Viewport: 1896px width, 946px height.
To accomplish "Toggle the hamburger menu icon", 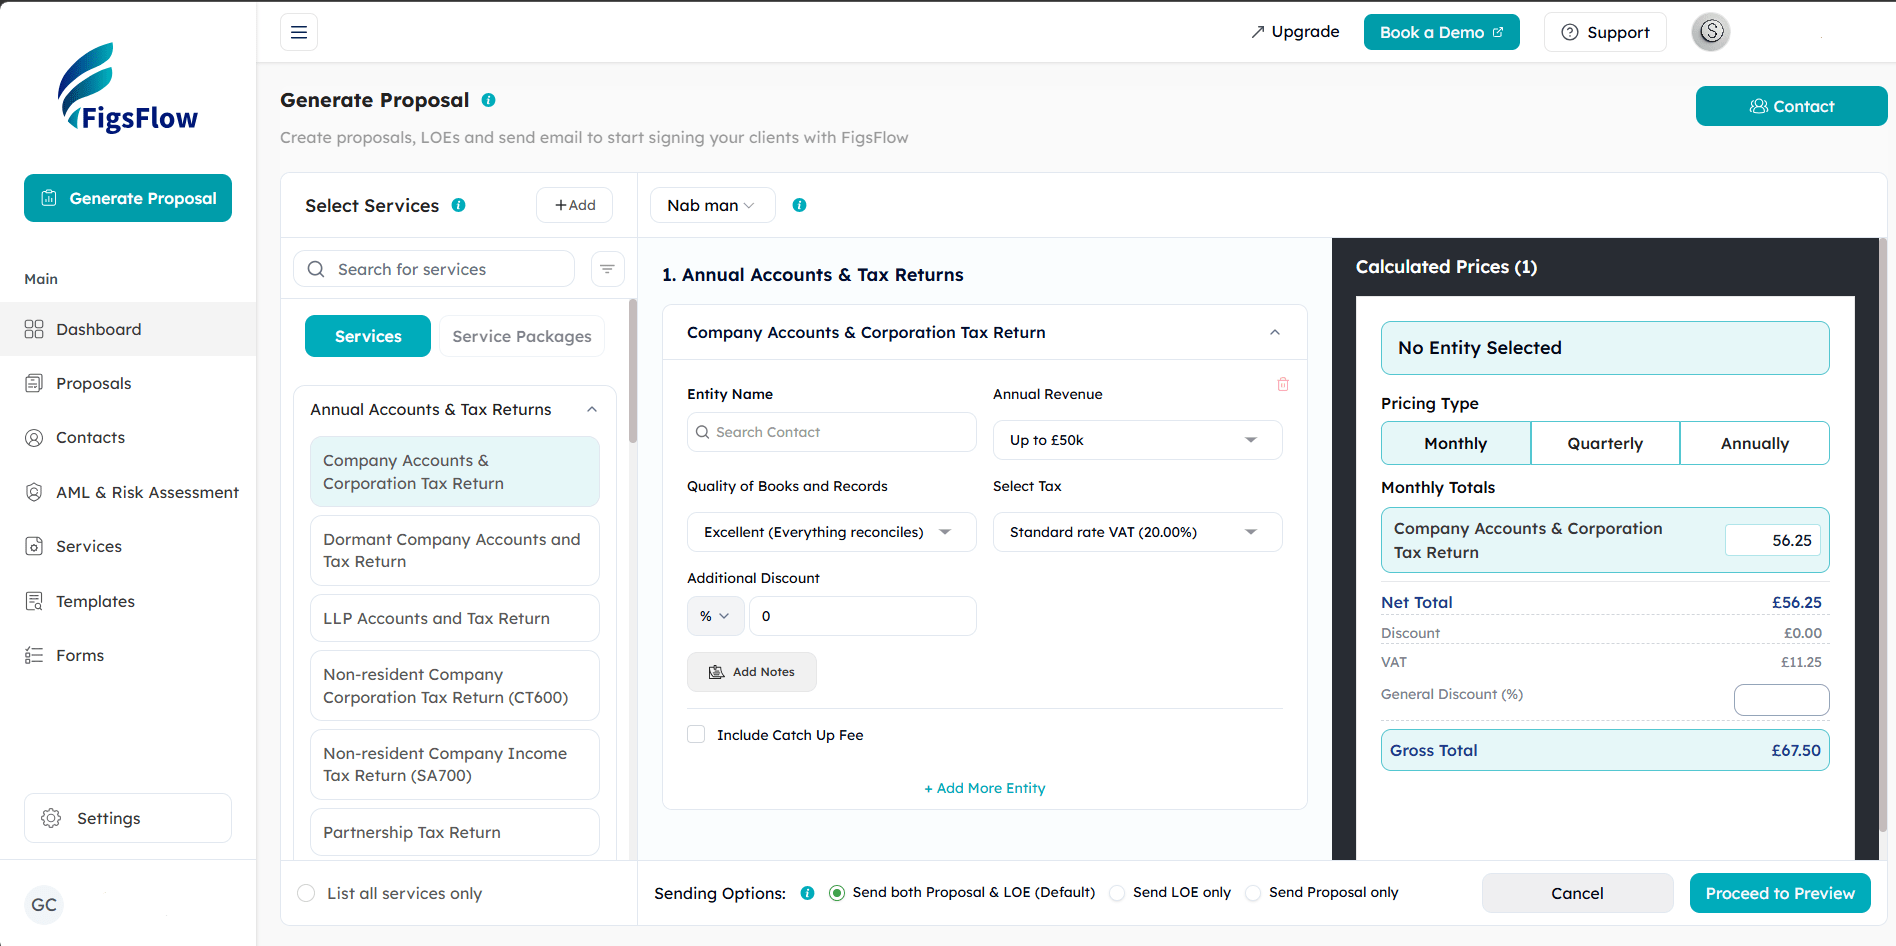I will click(299, 32).
